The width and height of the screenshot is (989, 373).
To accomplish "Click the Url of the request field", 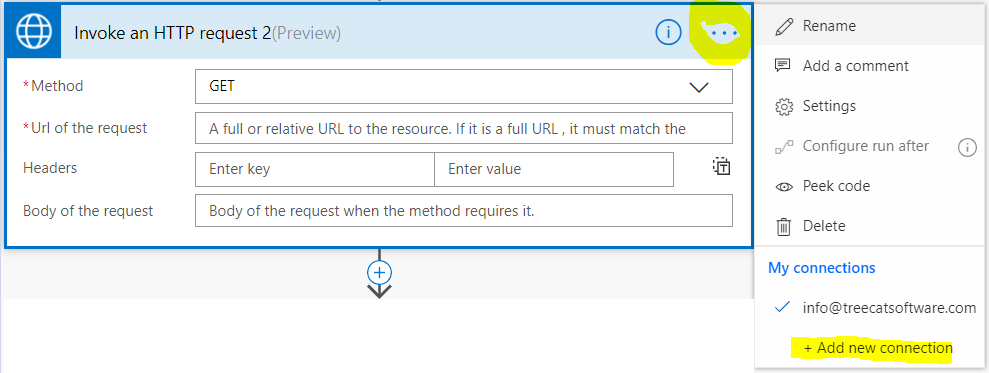I will click(x=464, y=128).
